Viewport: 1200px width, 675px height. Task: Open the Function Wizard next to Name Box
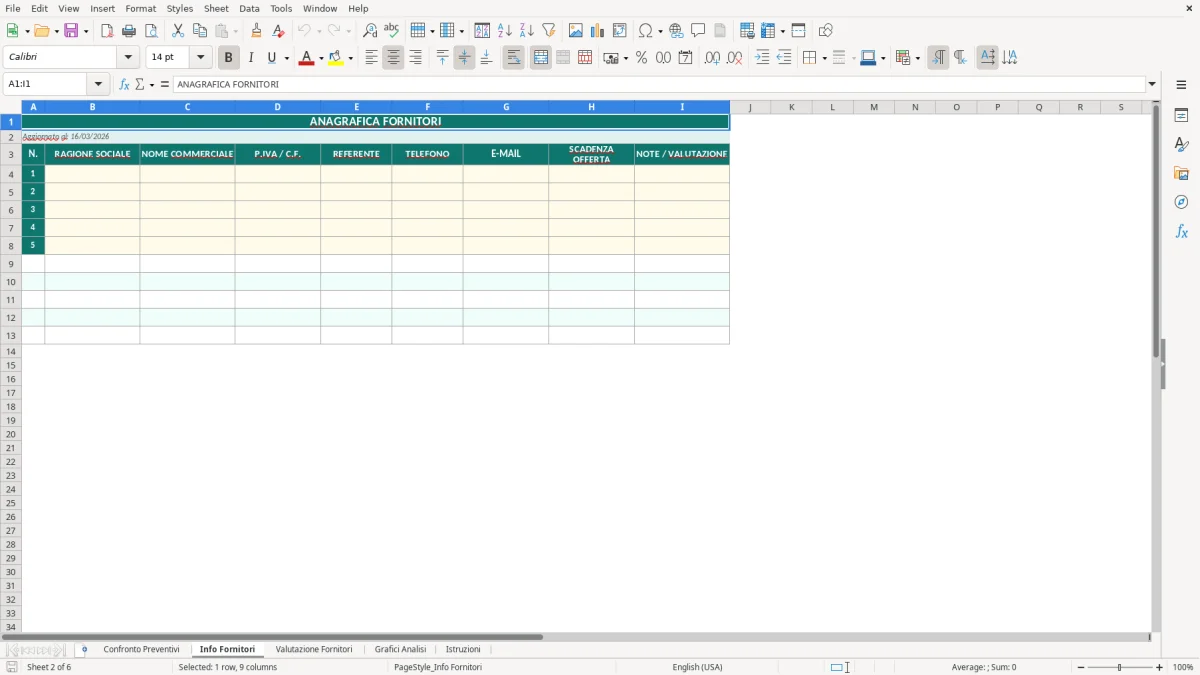click(x=124, y=85)
